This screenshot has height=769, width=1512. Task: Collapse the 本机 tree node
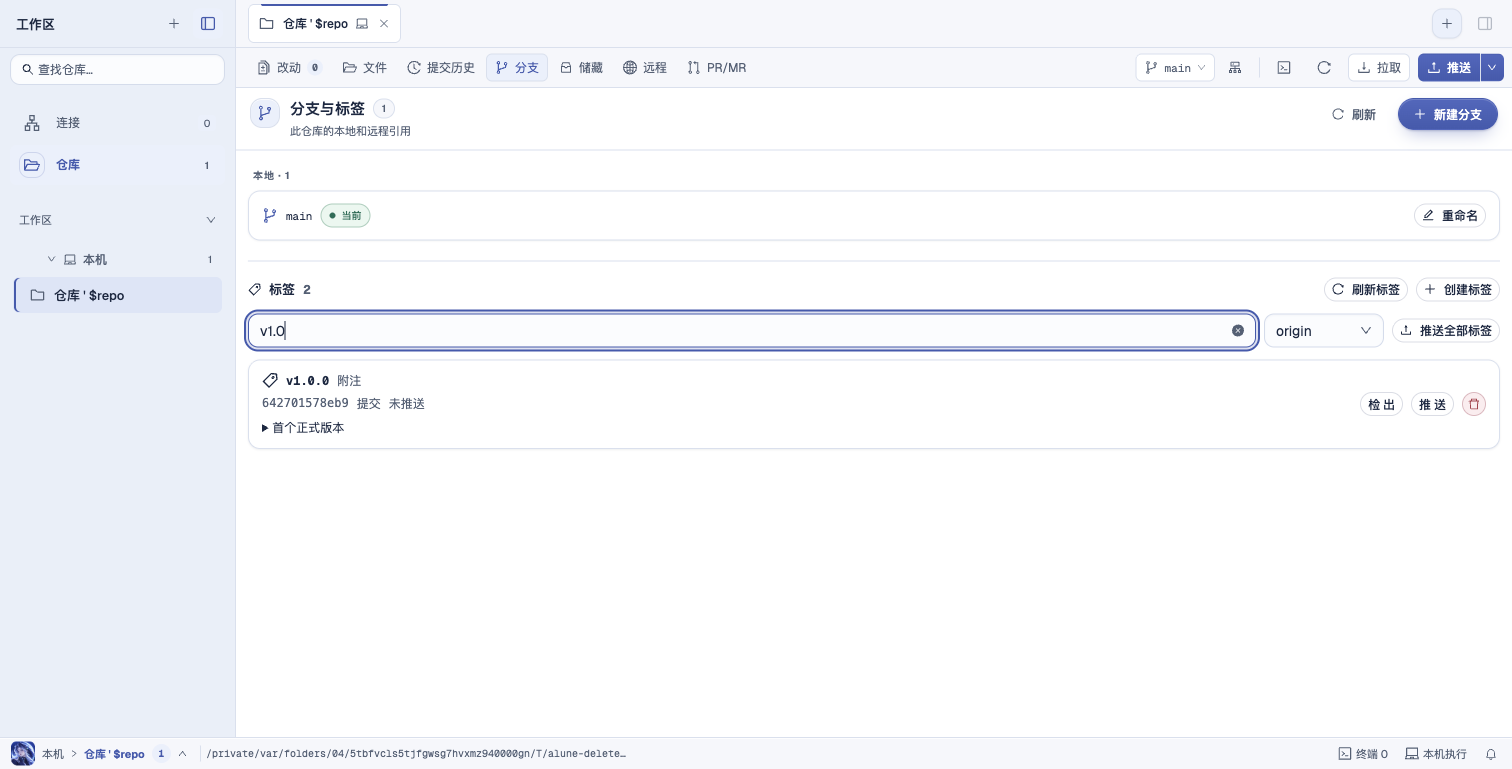pyautogui.click(x=51, y=259)
